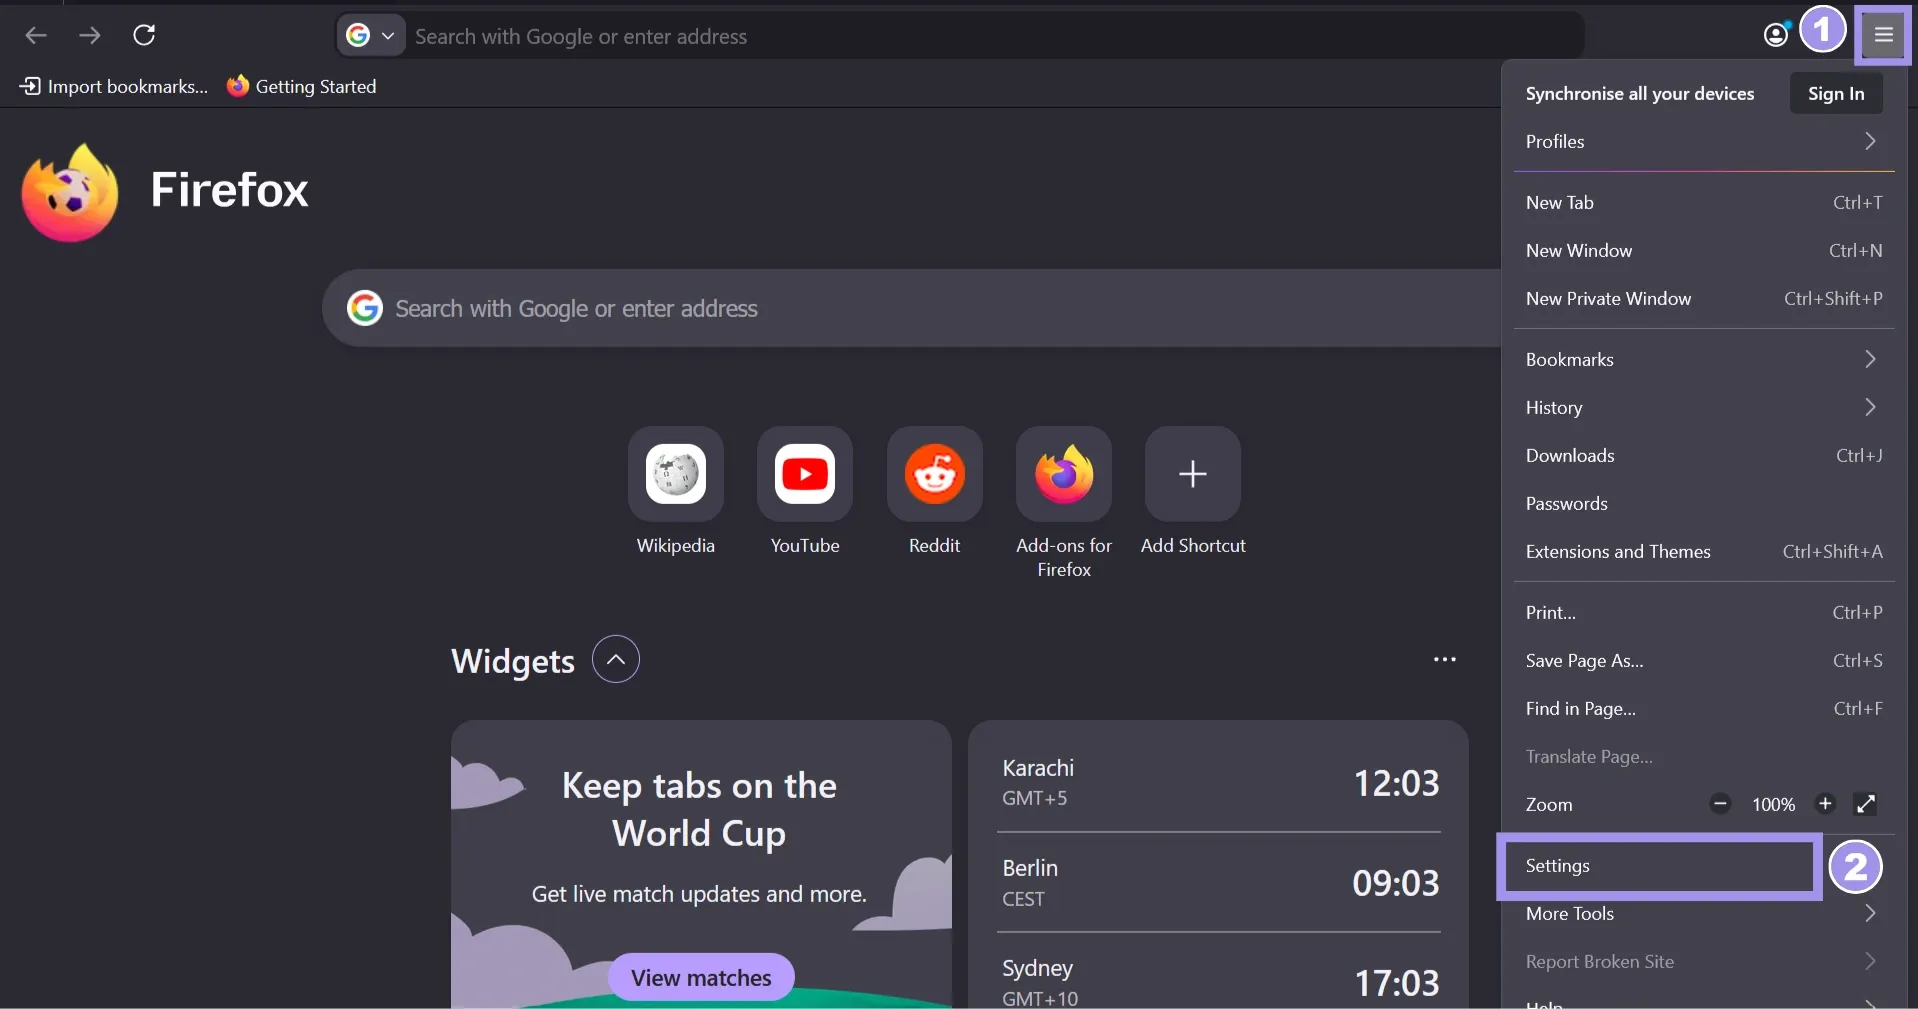The height and width of the screenshot is (1009, 1918).
Task: Open the Widgets three-dot options menu
Action: coord(1445,660)
